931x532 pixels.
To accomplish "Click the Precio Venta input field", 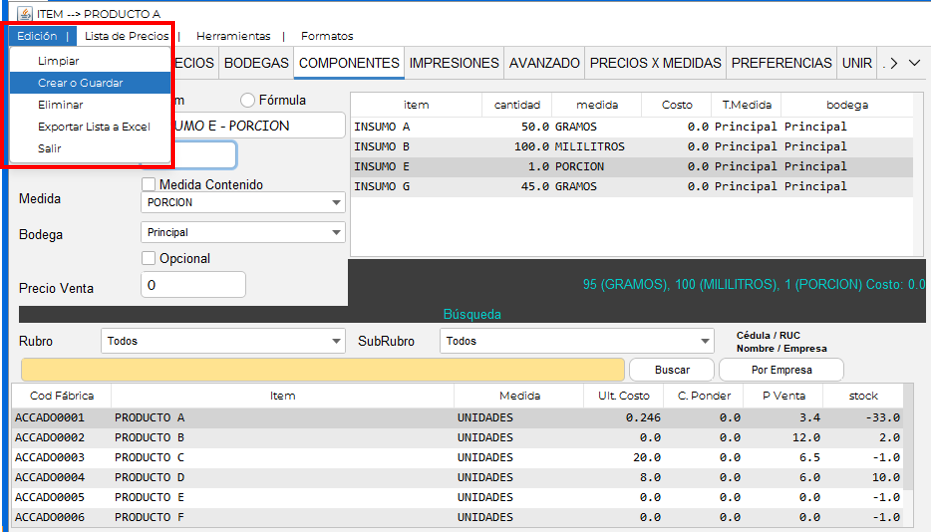I will tap(192, 286).
